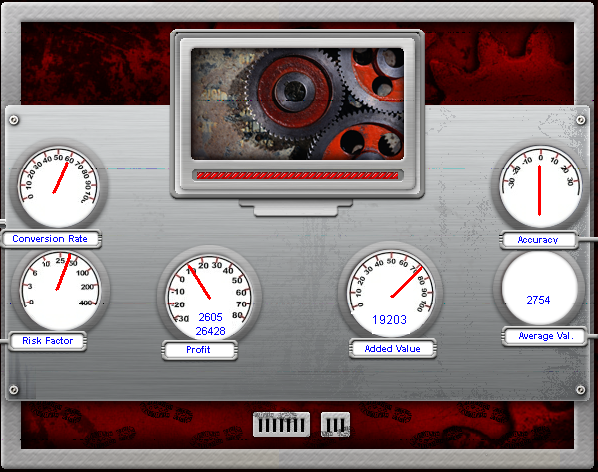Click the three-slot vent grille at bottom

click(x=335, y=424)
